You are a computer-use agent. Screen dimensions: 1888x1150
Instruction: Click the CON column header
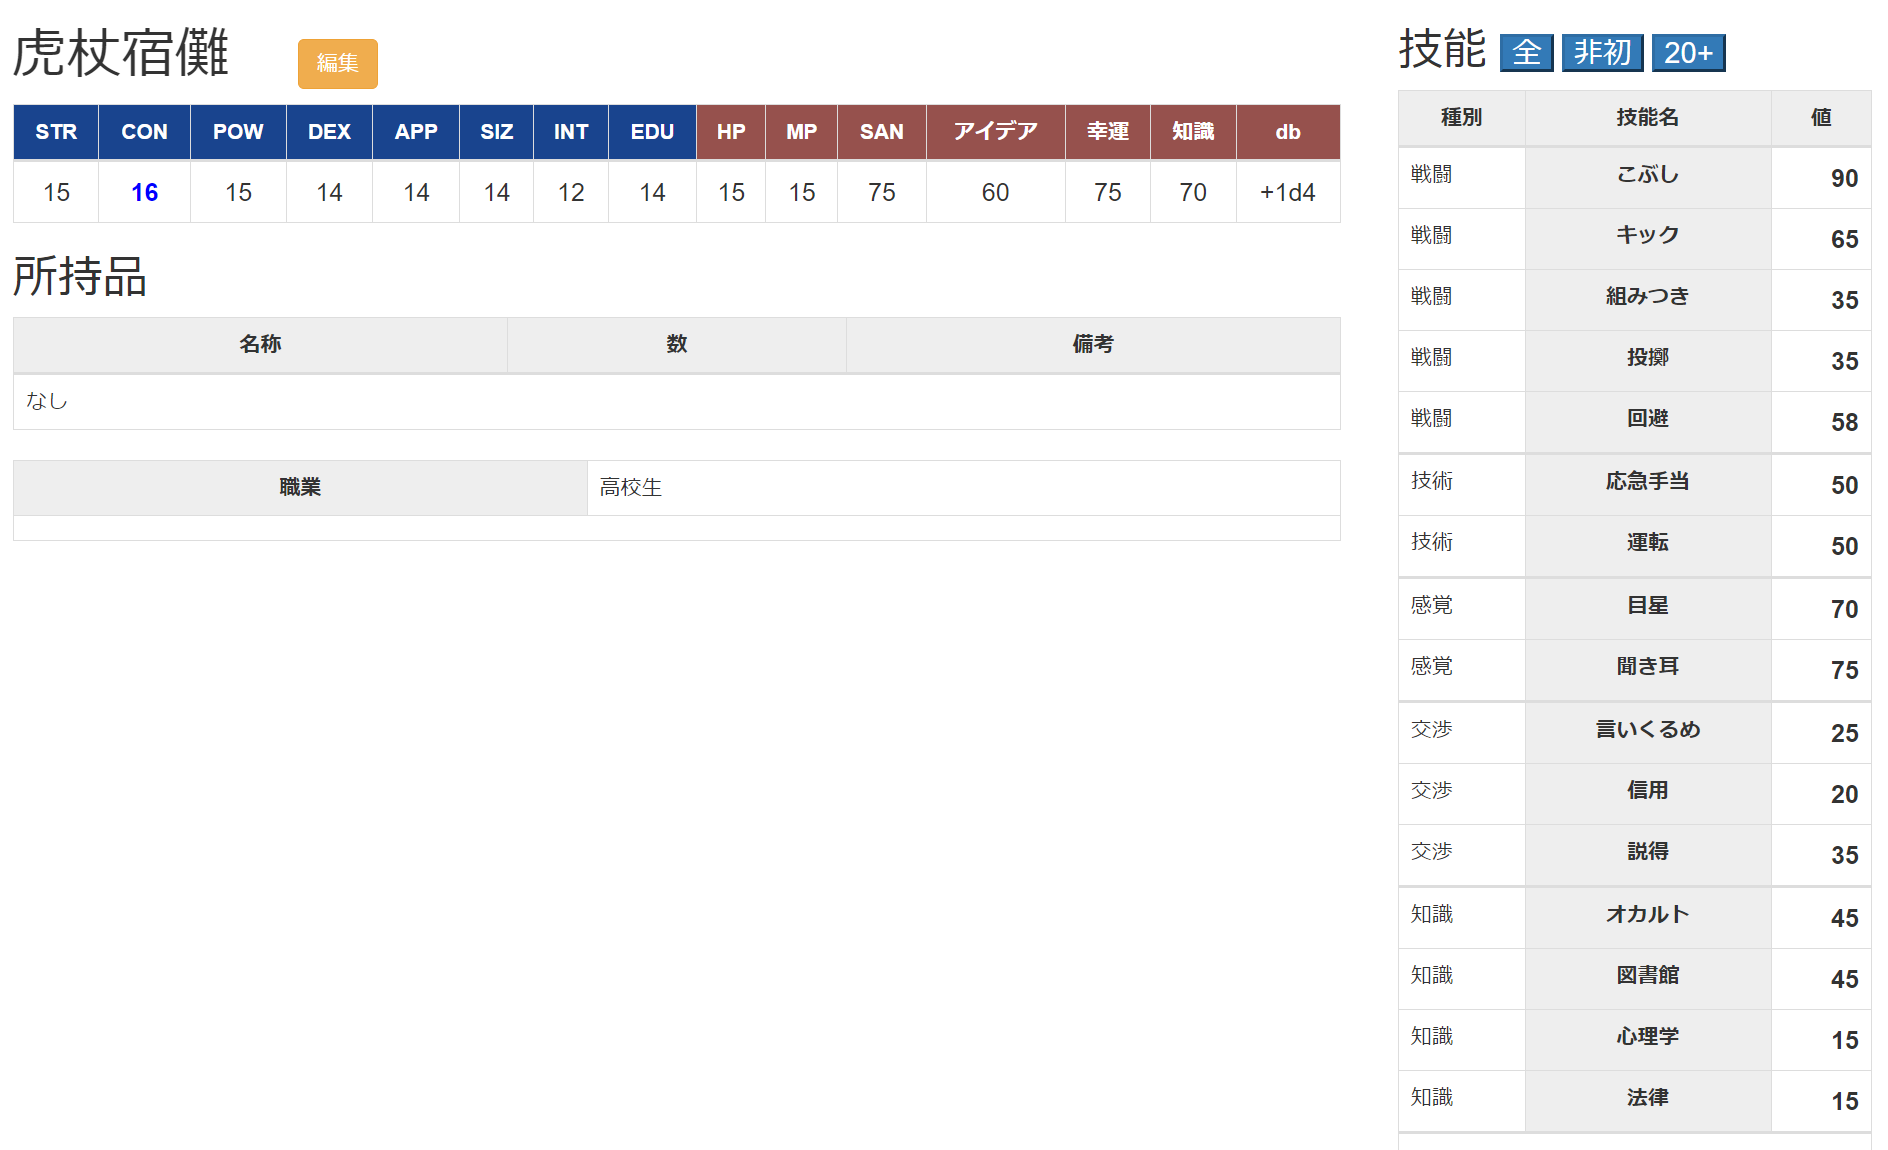click(144, 132)
